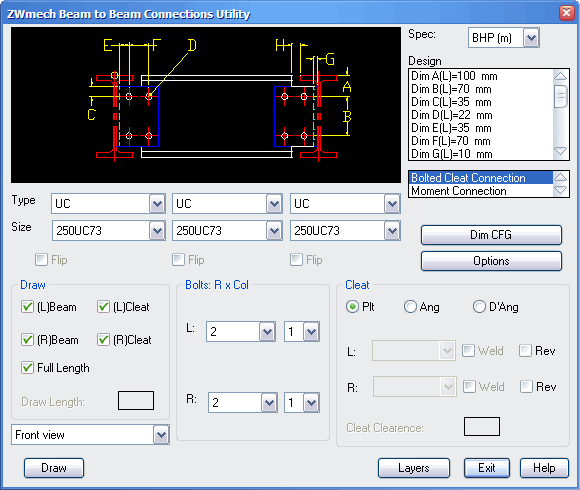Image resolution: width=580 pixels, height=490 pixels.
Task: Open the L bolts columns dropdown
Action: pyautogui.click(x=302, y=331)
